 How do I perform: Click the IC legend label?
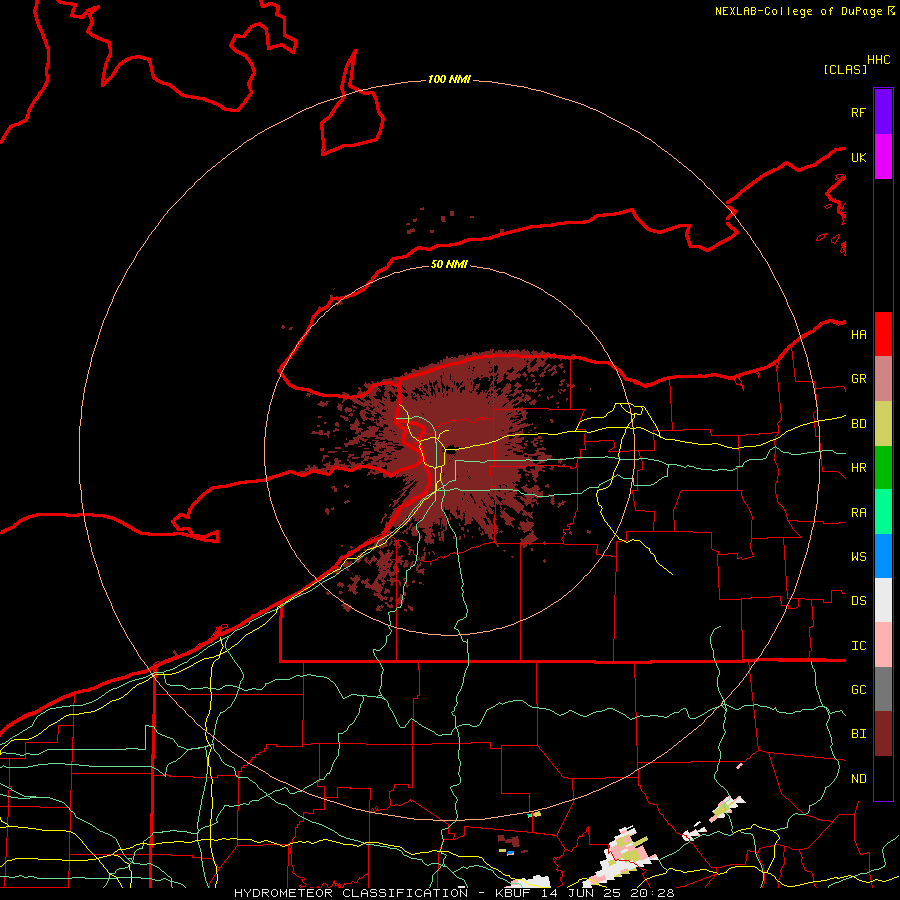(858, 646)
